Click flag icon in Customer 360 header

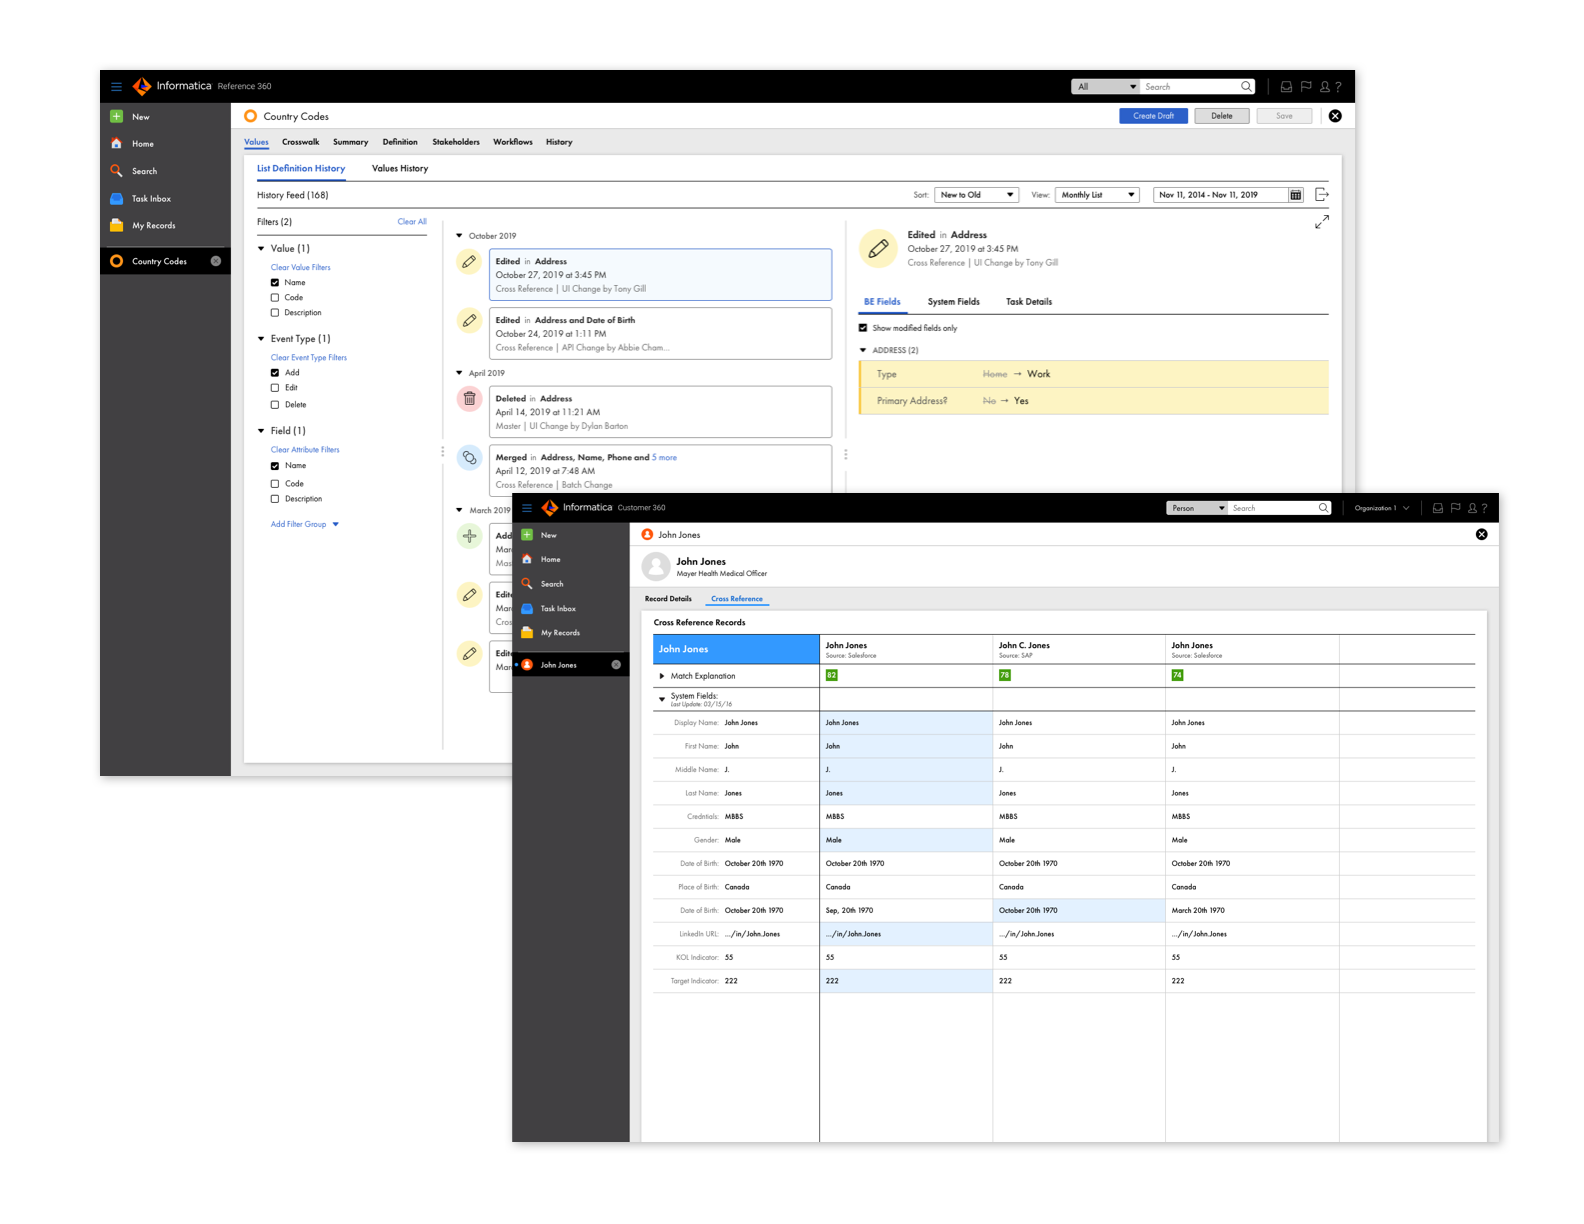tap(1455, 508)
